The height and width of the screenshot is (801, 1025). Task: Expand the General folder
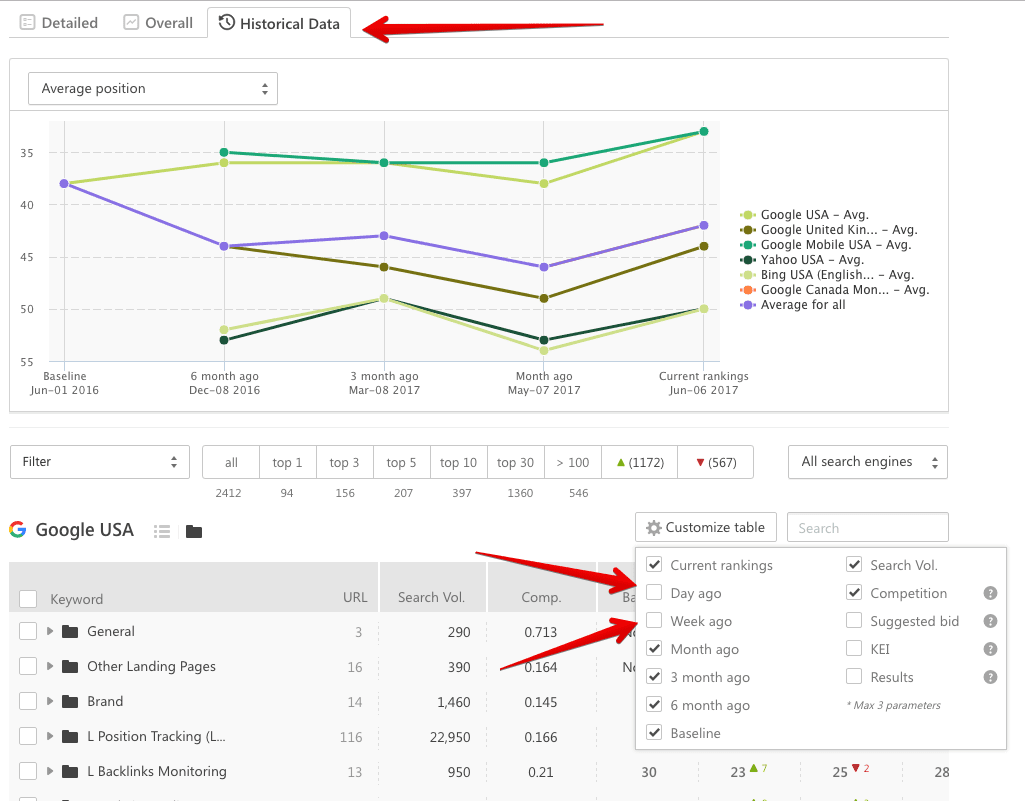[50, 631]
